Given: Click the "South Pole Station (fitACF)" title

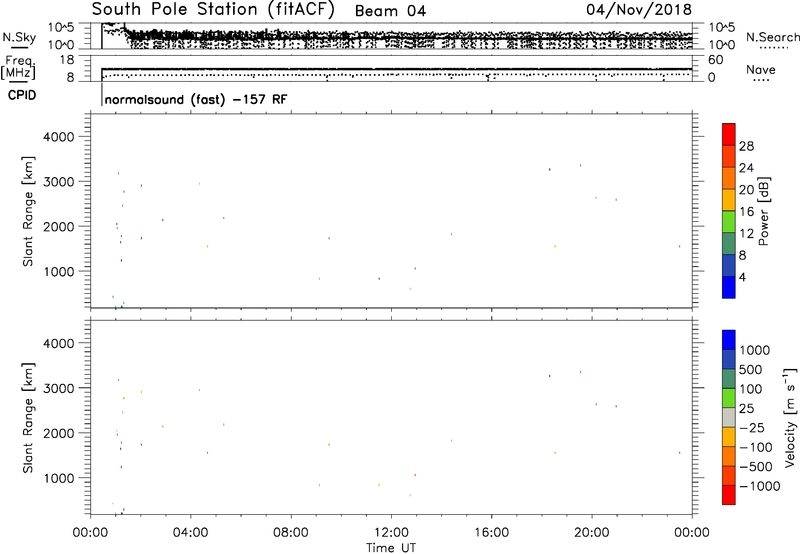Looking at the screenshot, I should coord(213,9).
